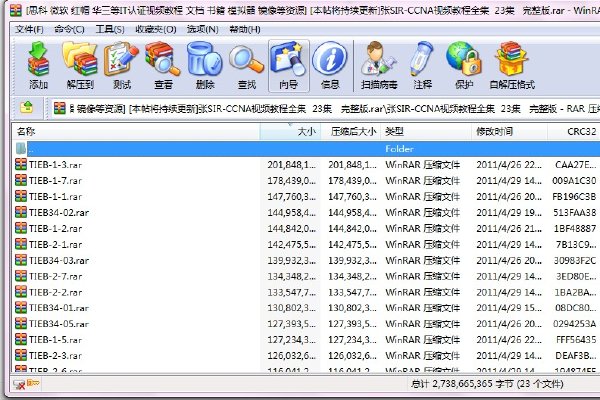Click the TIEB34-02.rar file icon
Viewport: 600px width, 400px height.
(21, 212)
